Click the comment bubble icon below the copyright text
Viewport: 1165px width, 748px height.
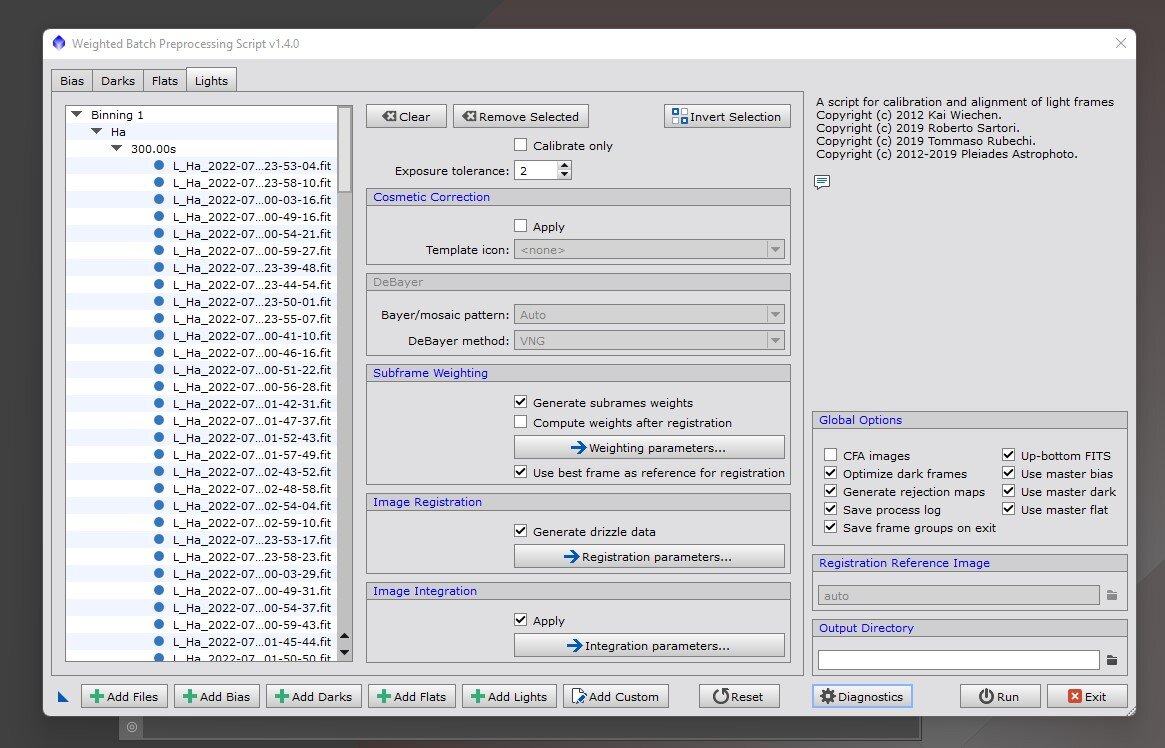[822, 182]
